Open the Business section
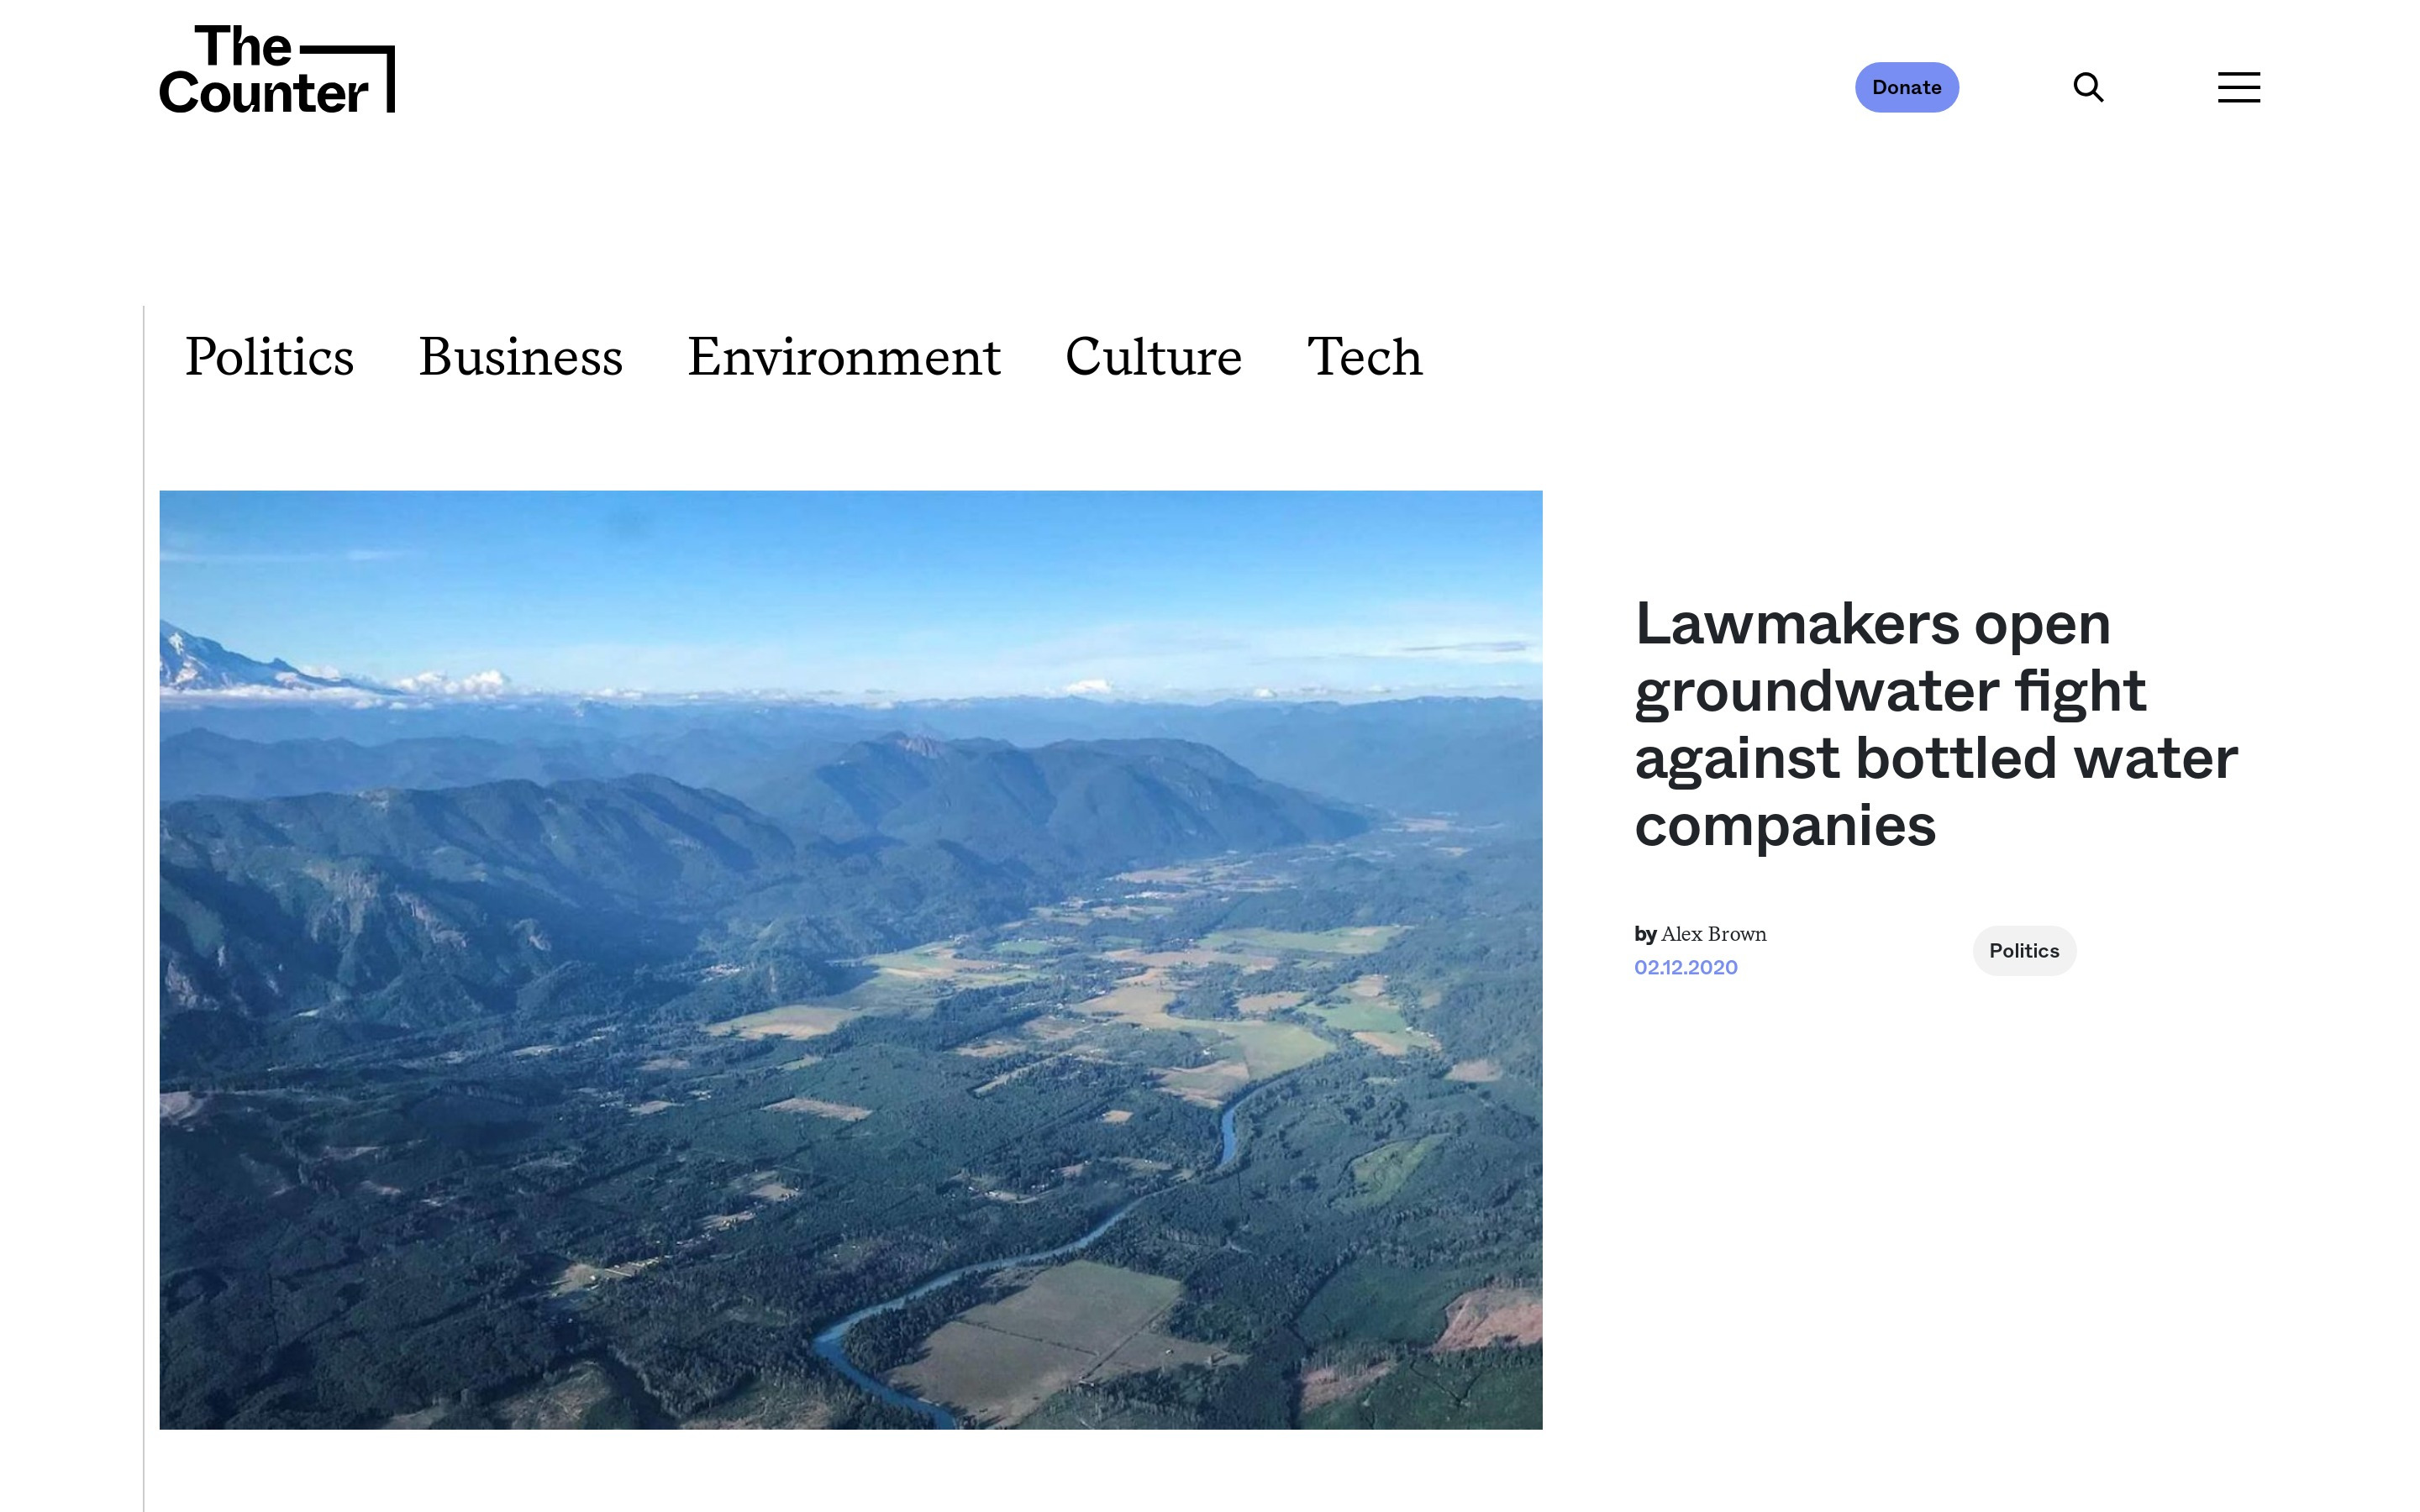2420x1512 pixels. click(x=520, y=357)
